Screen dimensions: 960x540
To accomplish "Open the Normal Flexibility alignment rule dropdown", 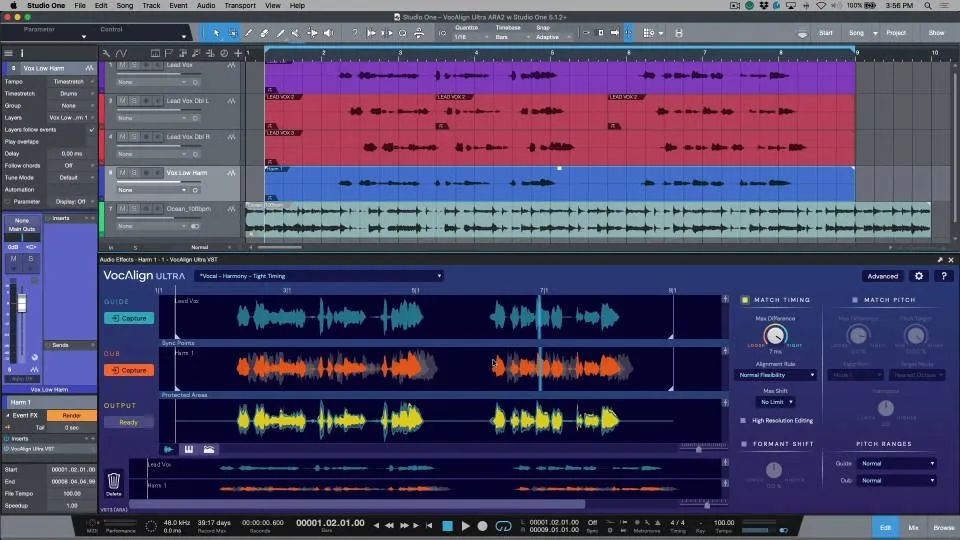I will pyautogui.click(x=776, y=375).
